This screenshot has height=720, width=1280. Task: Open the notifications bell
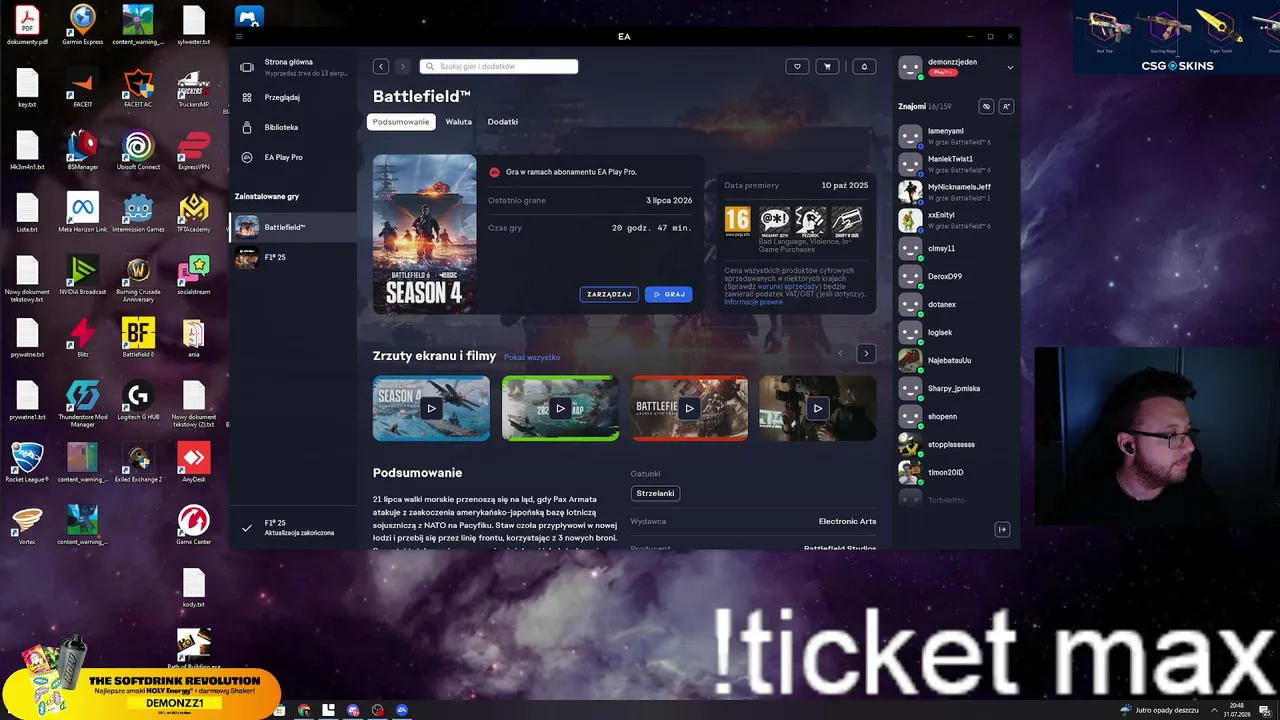[x=865, y=67]
